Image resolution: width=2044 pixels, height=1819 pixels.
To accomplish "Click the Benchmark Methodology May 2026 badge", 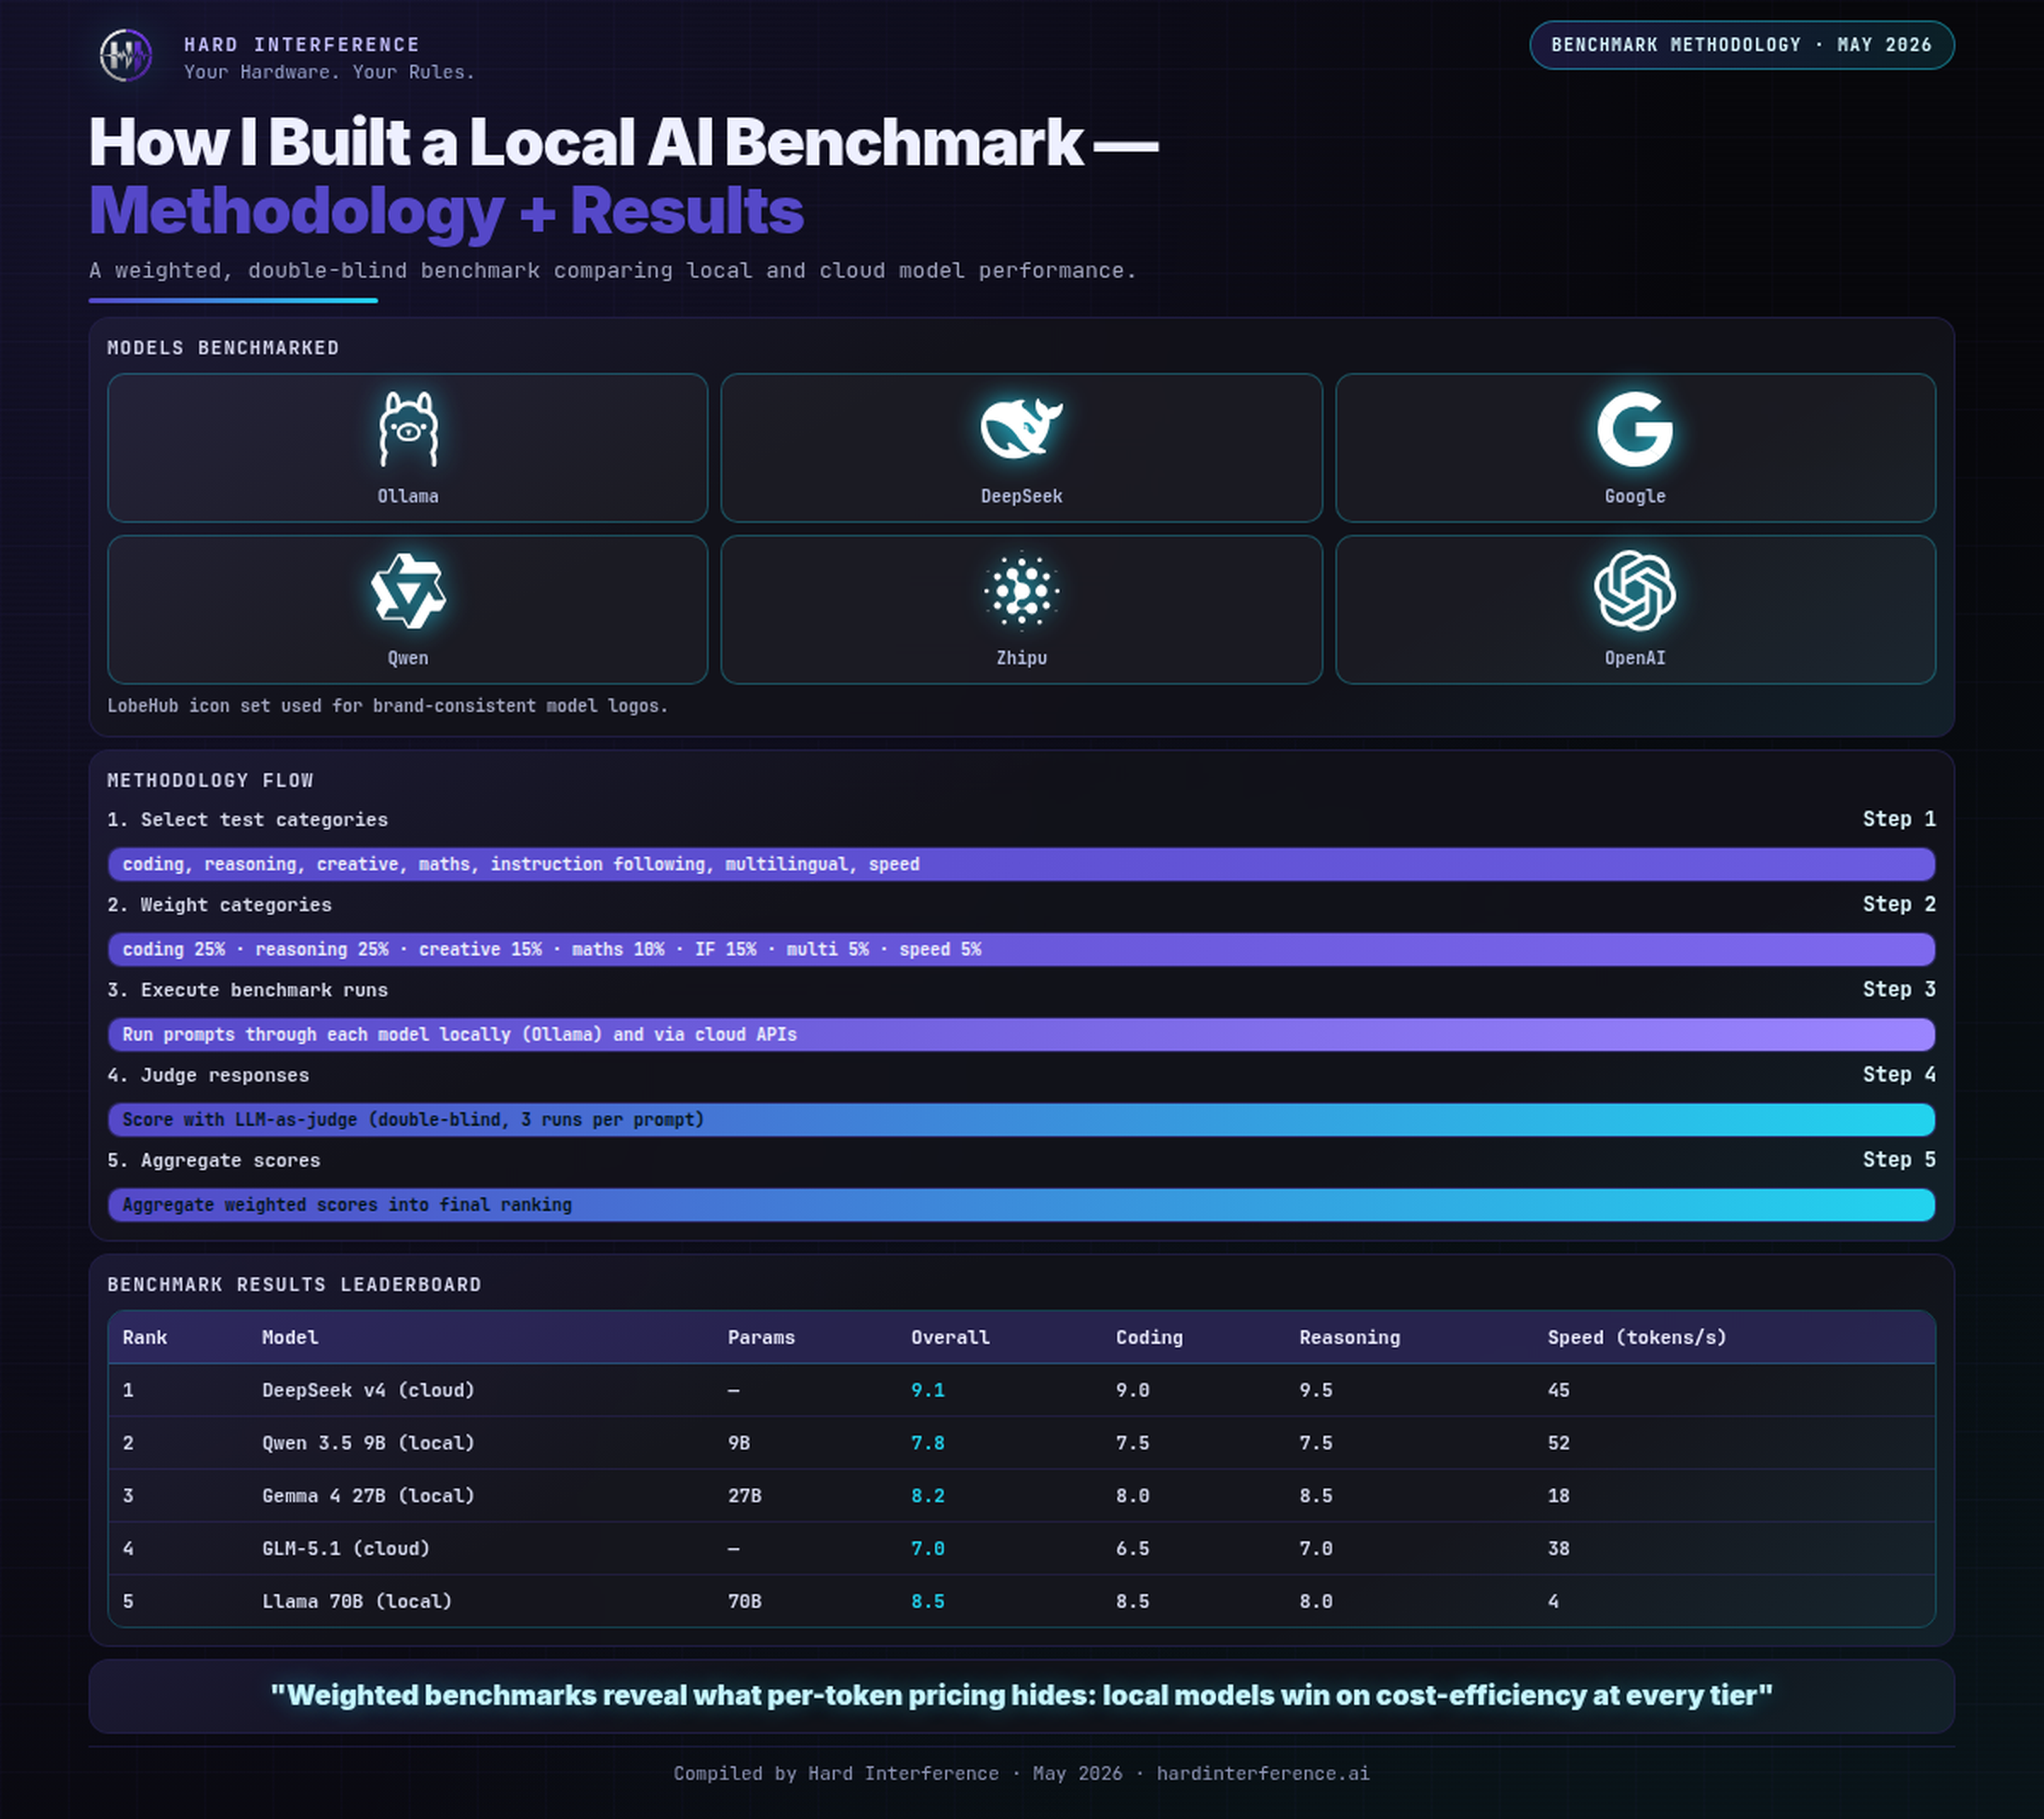I will coord(1741,45).
